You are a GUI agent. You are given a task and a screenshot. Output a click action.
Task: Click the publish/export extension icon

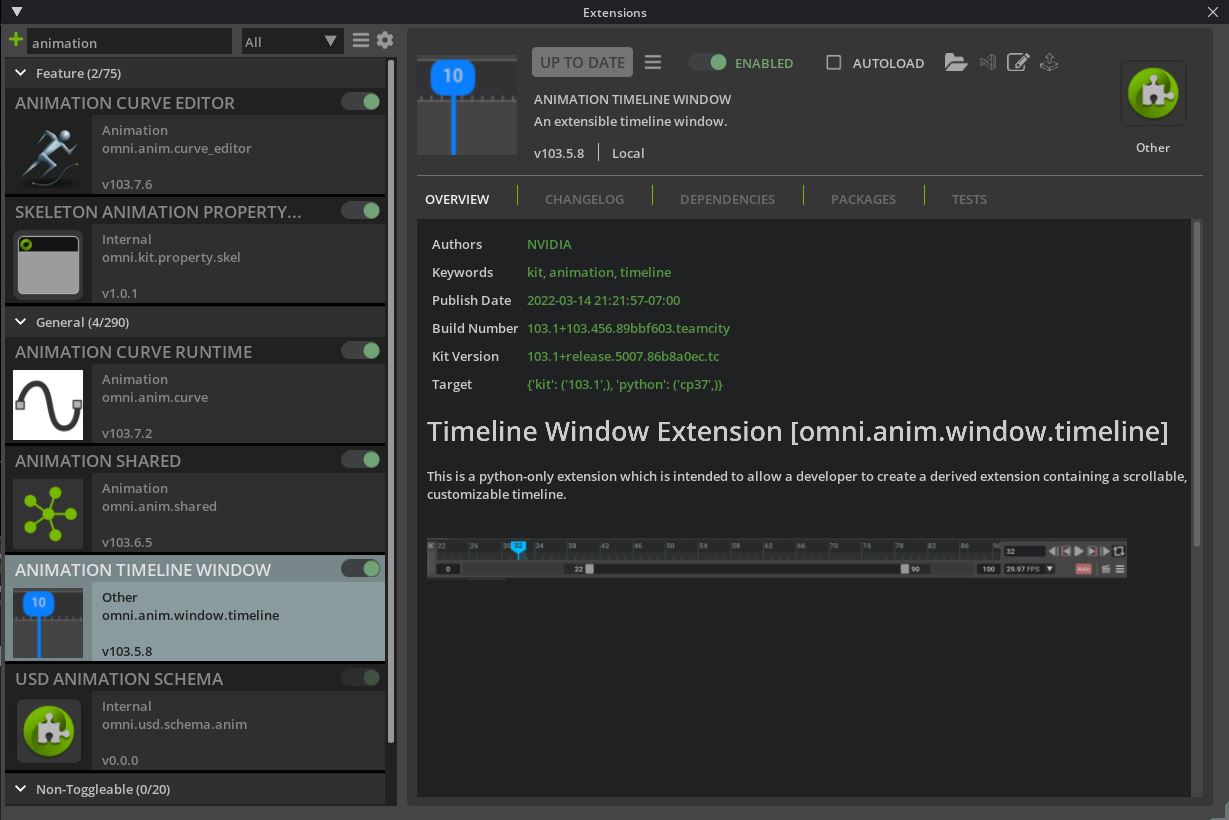1049,62
